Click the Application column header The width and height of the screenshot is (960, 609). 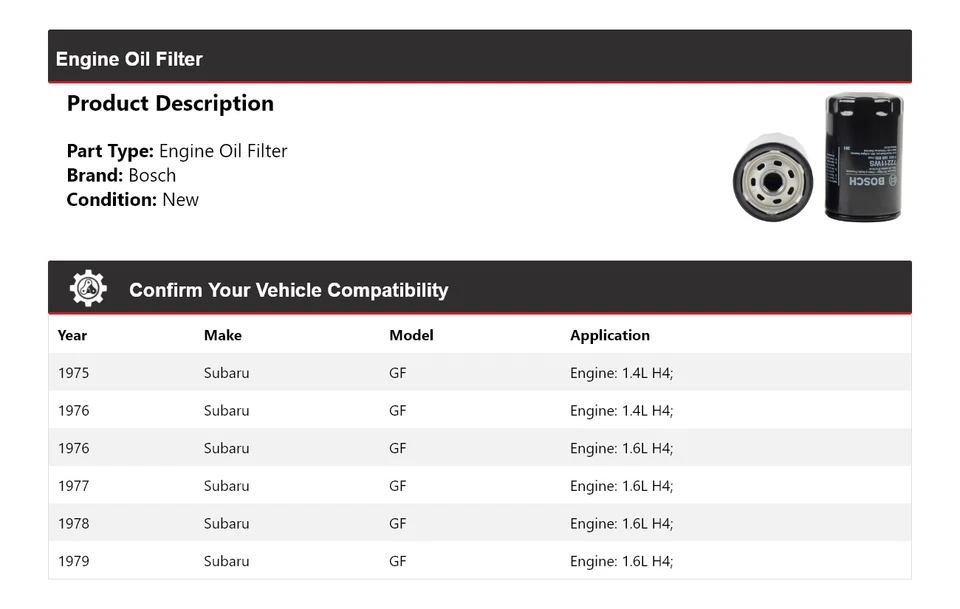[x=609, y=335]
